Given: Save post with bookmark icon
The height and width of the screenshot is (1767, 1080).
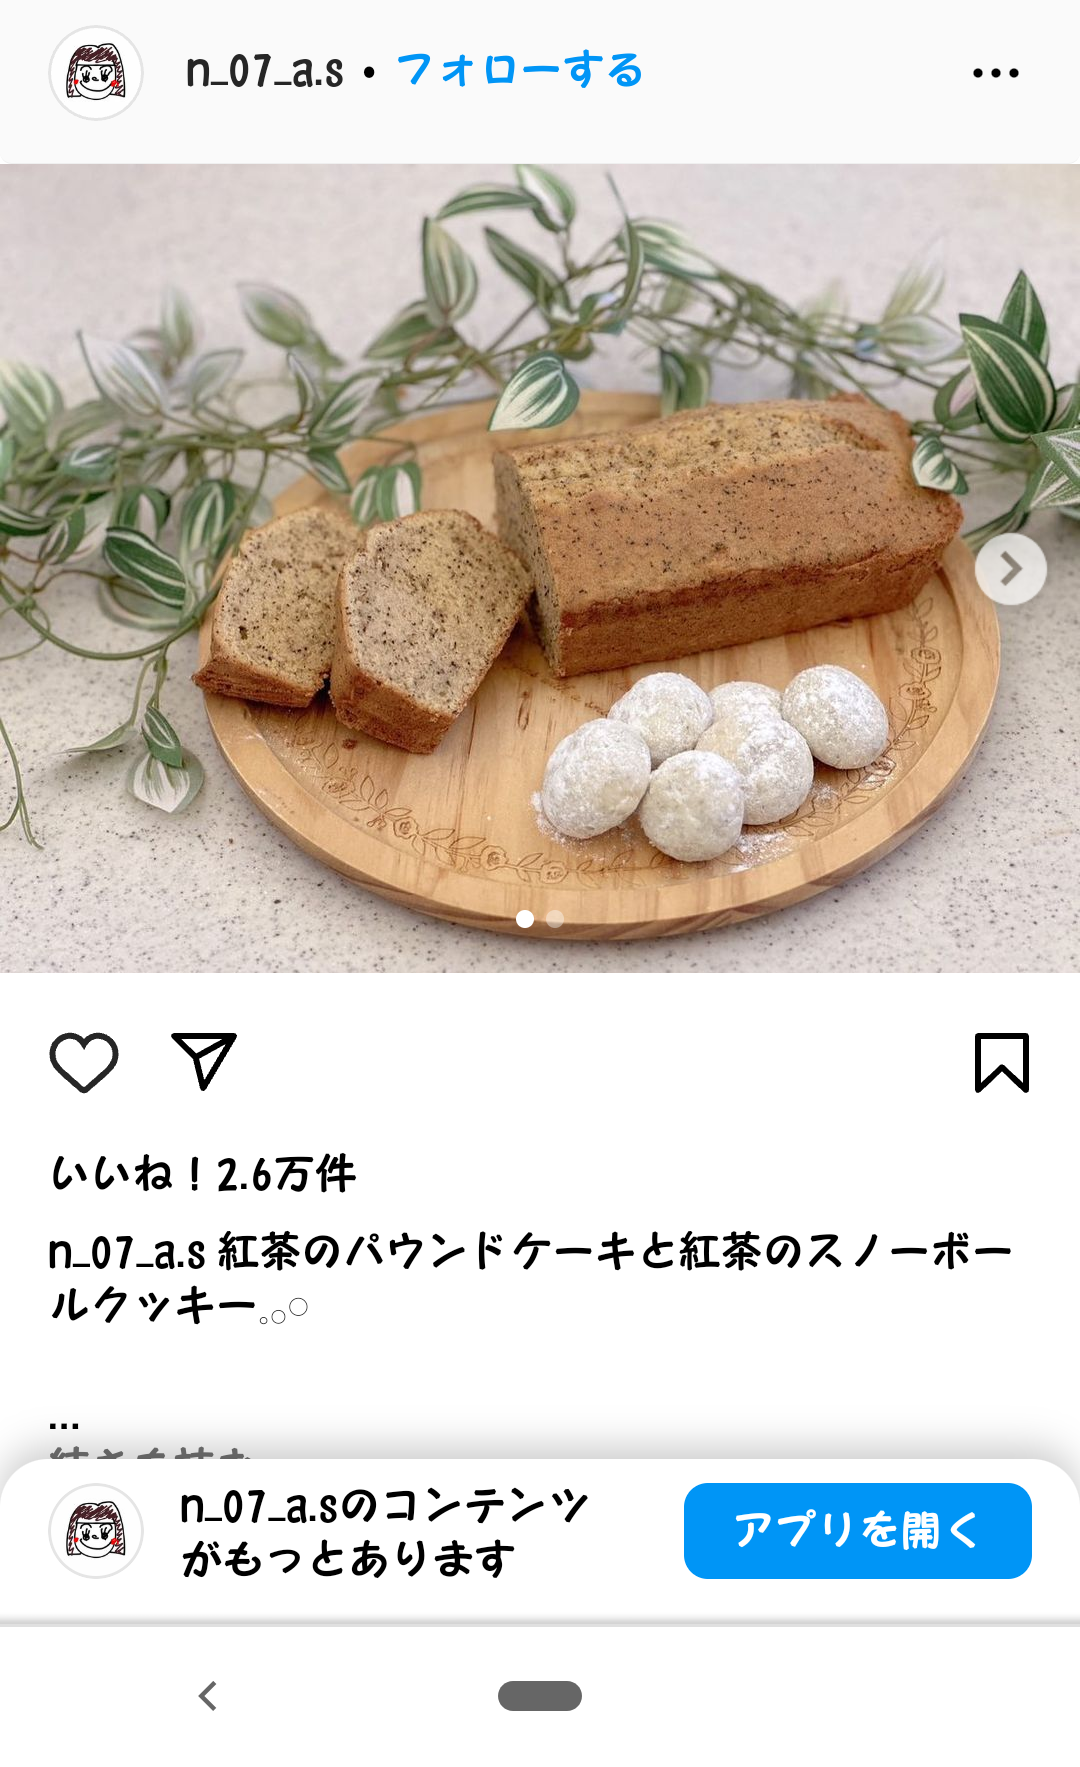Looking at the screenshot, I should (x=1001, y=1062).
